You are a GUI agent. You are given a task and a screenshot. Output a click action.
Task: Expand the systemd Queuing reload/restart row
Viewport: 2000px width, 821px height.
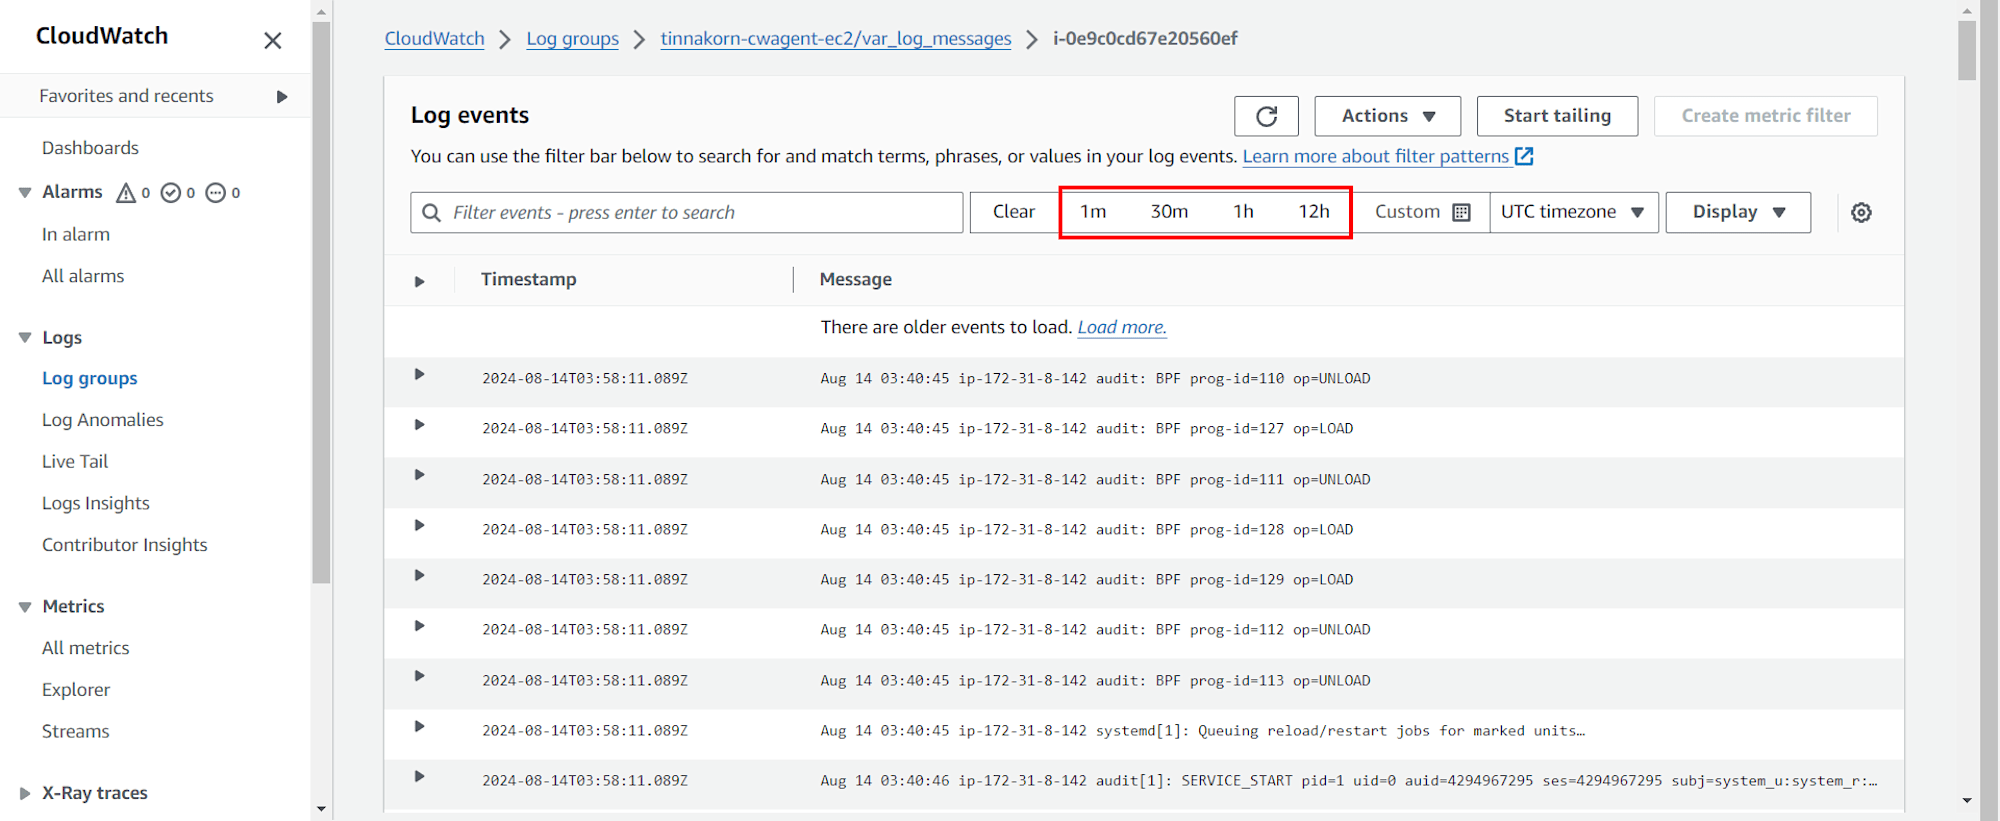pos(420,727)
